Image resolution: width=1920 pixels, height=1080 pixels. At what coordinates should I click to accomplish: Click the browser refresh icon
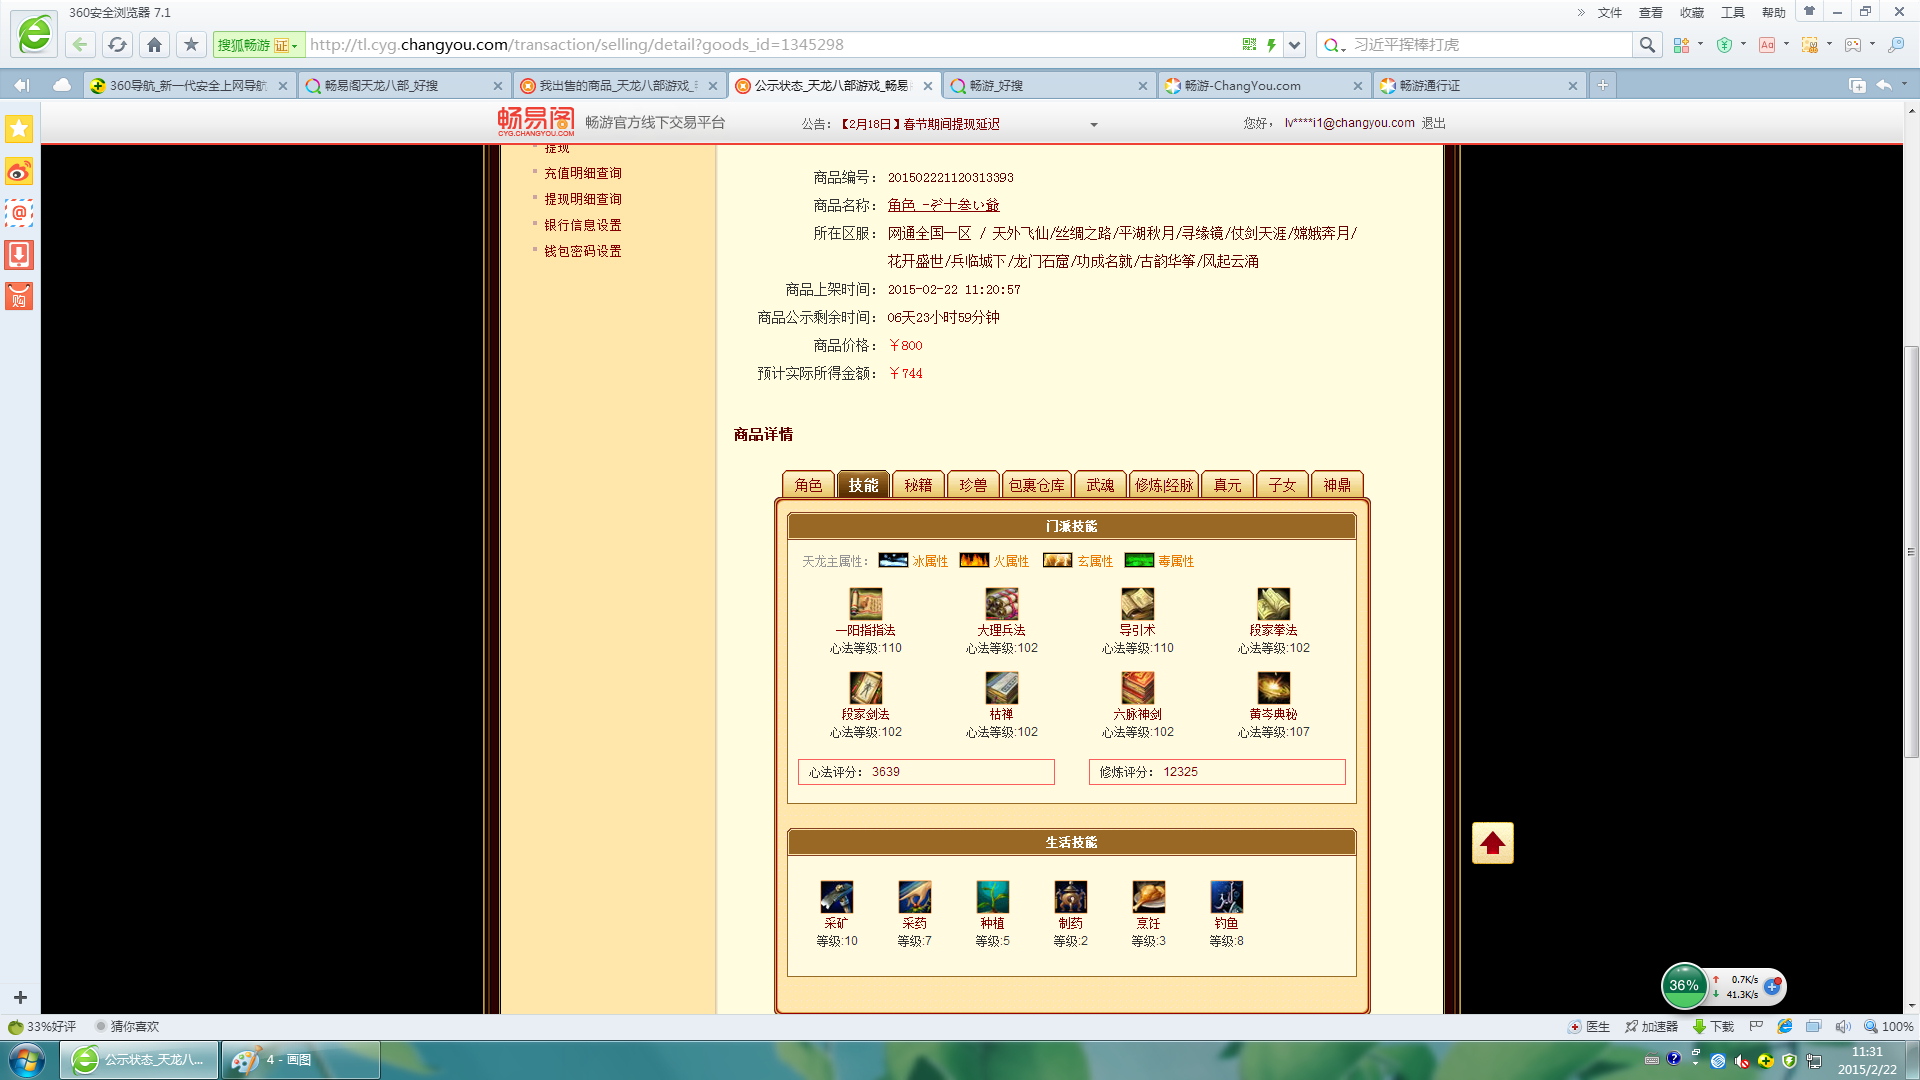(117, 45)
